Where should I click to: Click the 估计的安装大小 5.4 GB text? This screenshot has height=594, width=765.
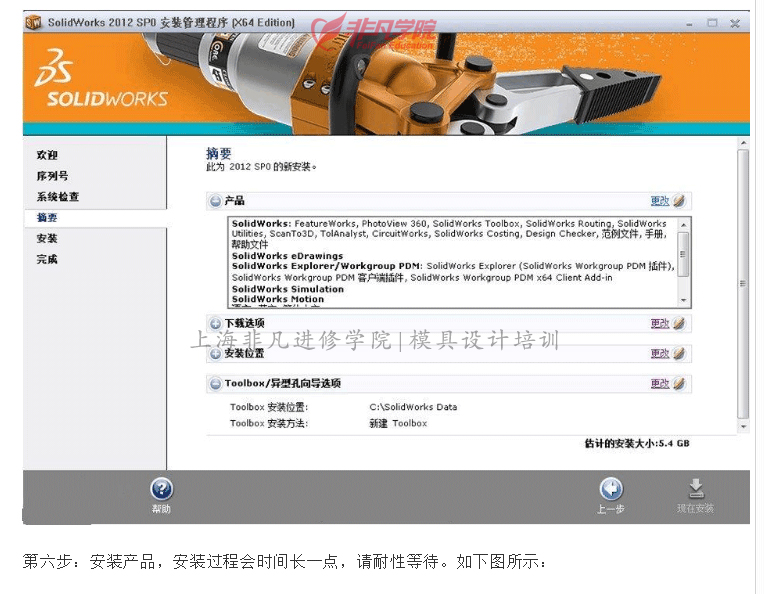pos(637,443)
